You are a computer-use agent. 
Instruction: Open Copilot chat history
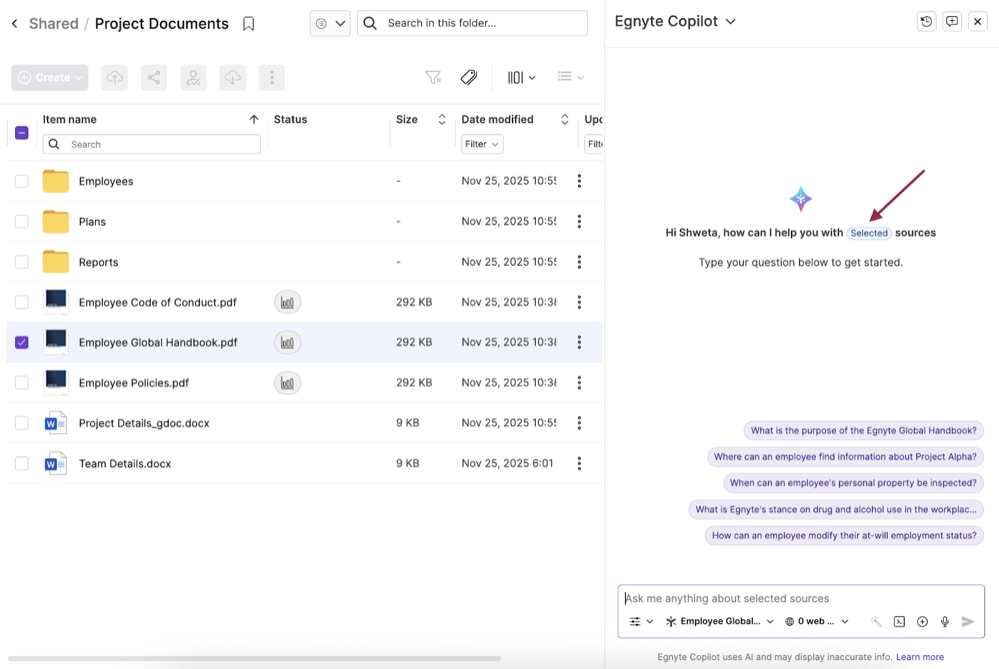(926, 22)
